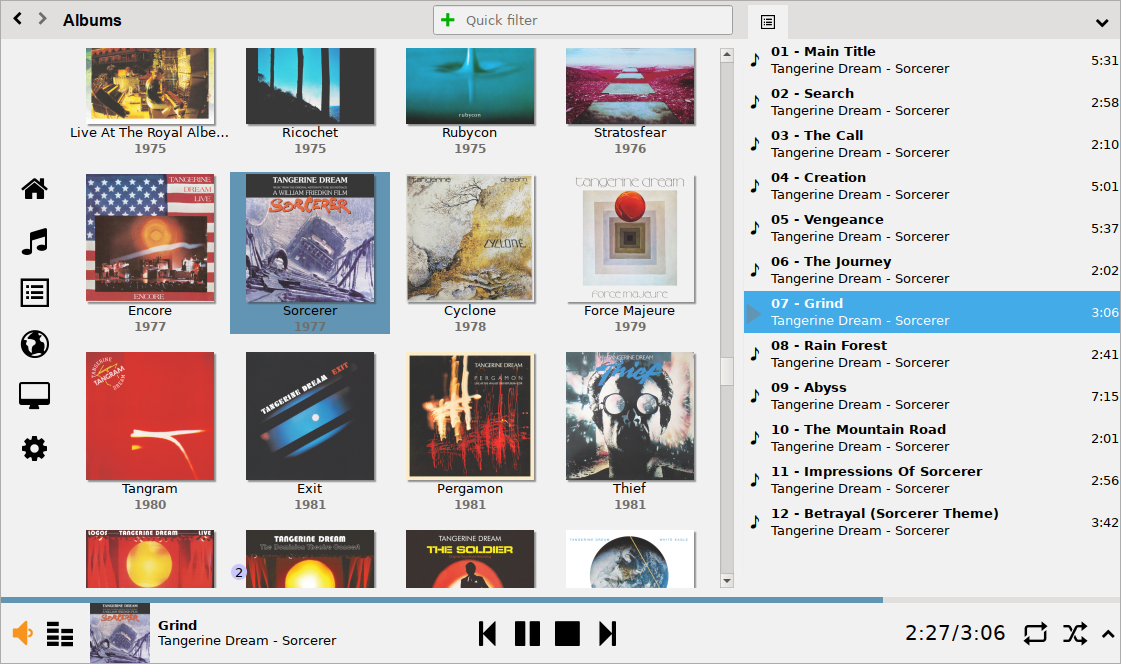1121x664 pixels.
Task: Open The Soldier album cover
Action: tap(470, 559)
